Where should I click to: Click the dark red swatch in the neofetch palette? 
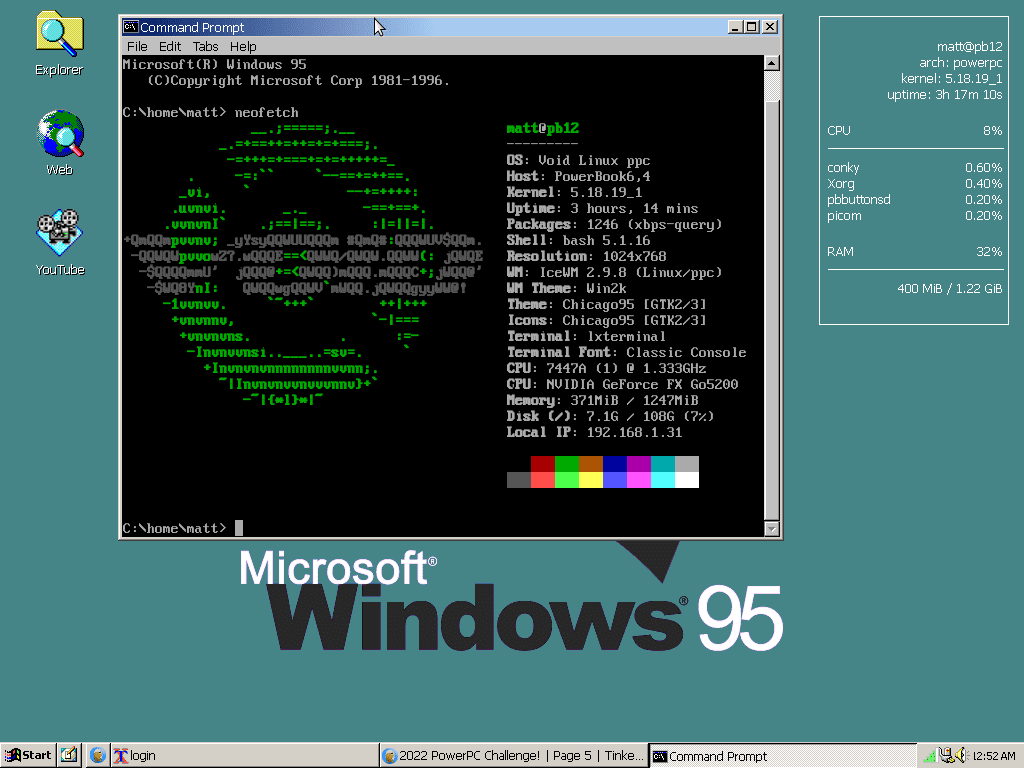543,464
